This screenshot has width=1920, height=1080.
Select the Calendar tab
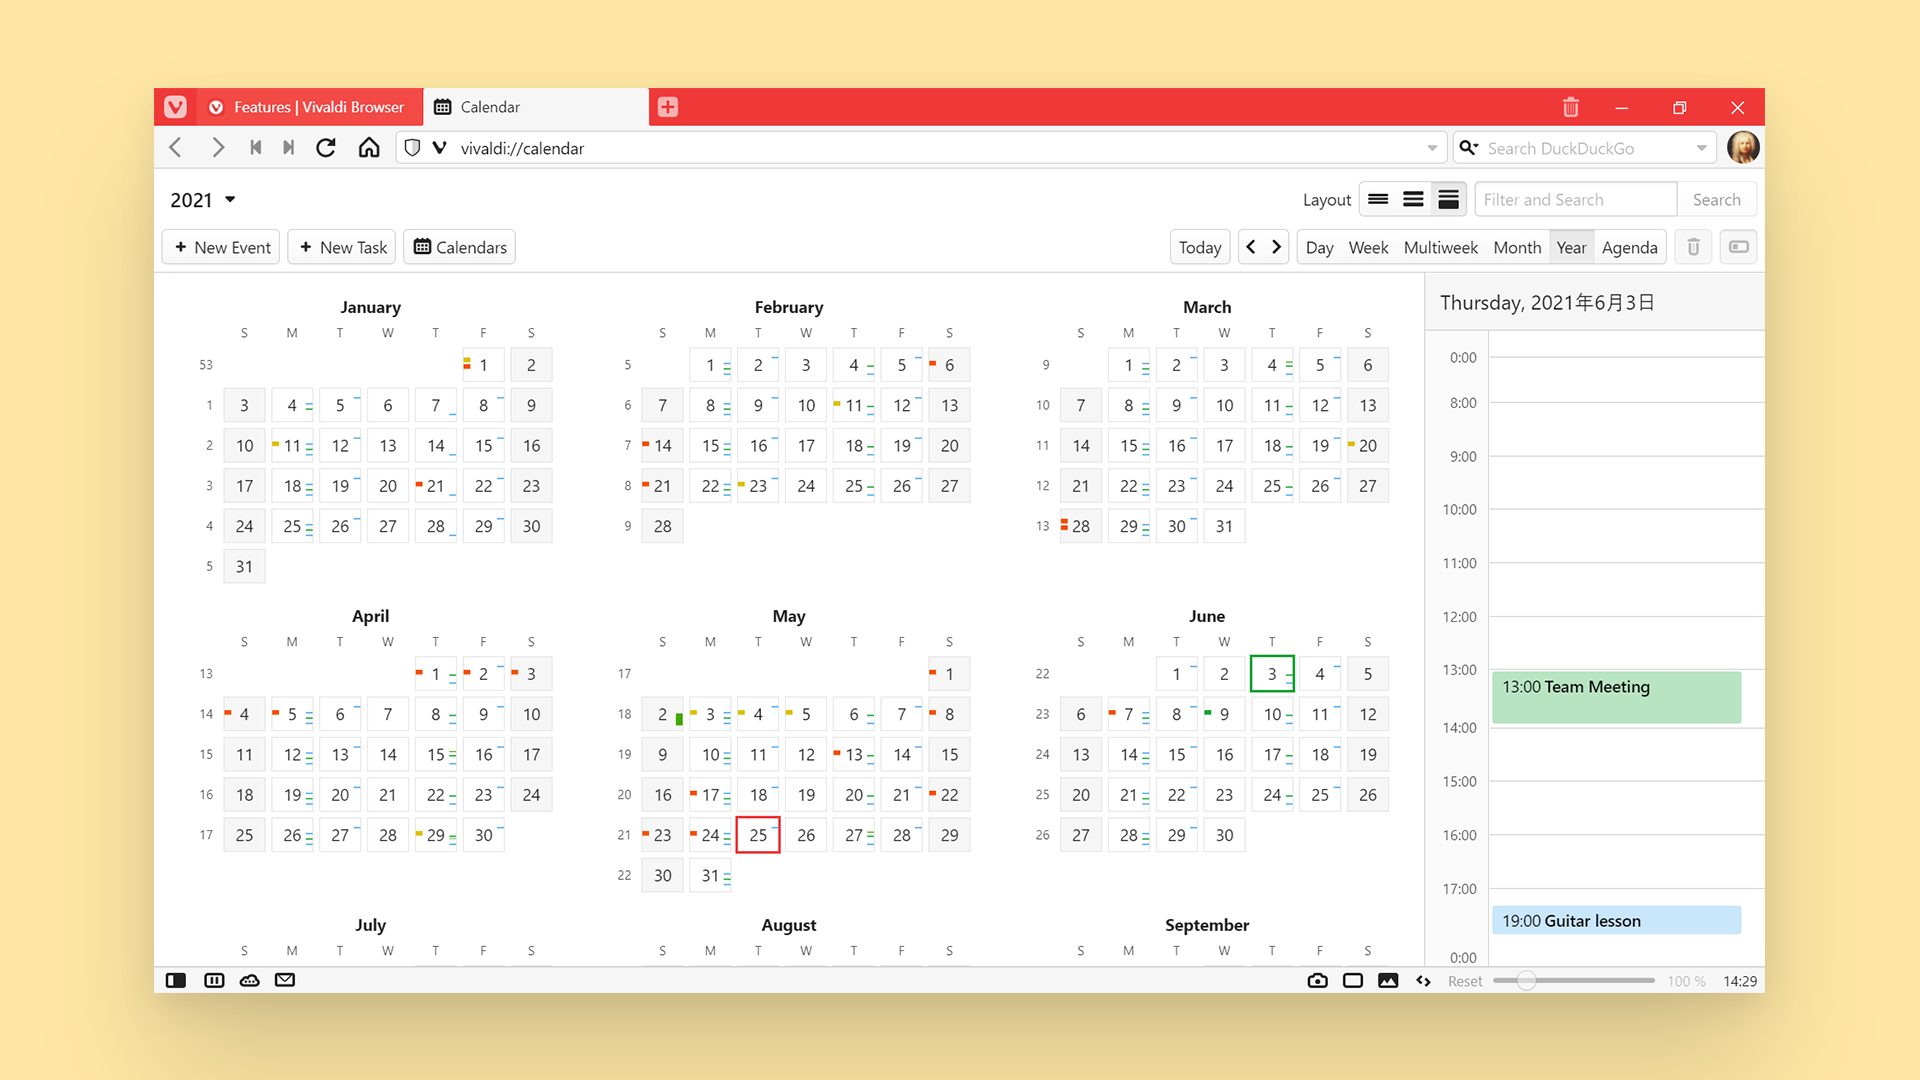(x=536, y=107)
